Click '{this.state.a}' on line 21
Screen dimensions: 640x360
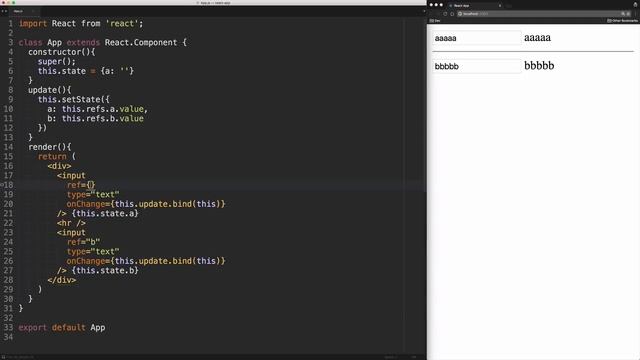(105, 213)
